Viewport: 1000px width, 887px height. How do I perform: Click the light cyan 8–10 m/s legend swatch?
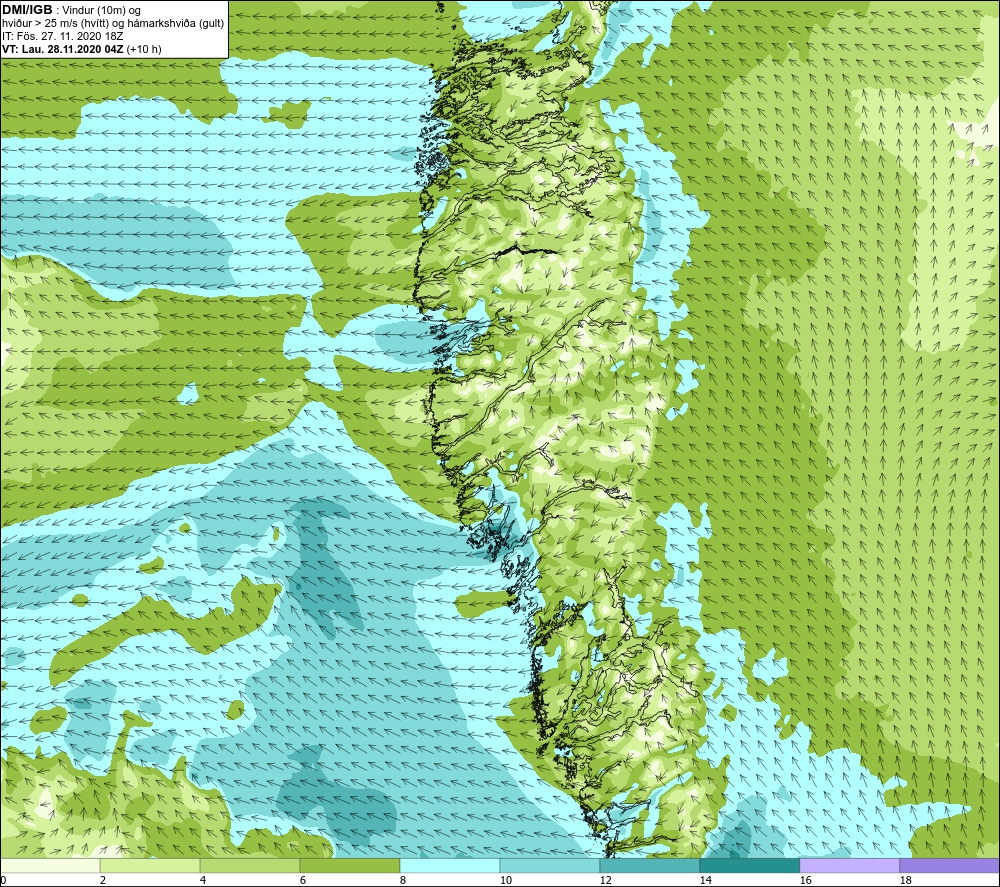point(450,865)
